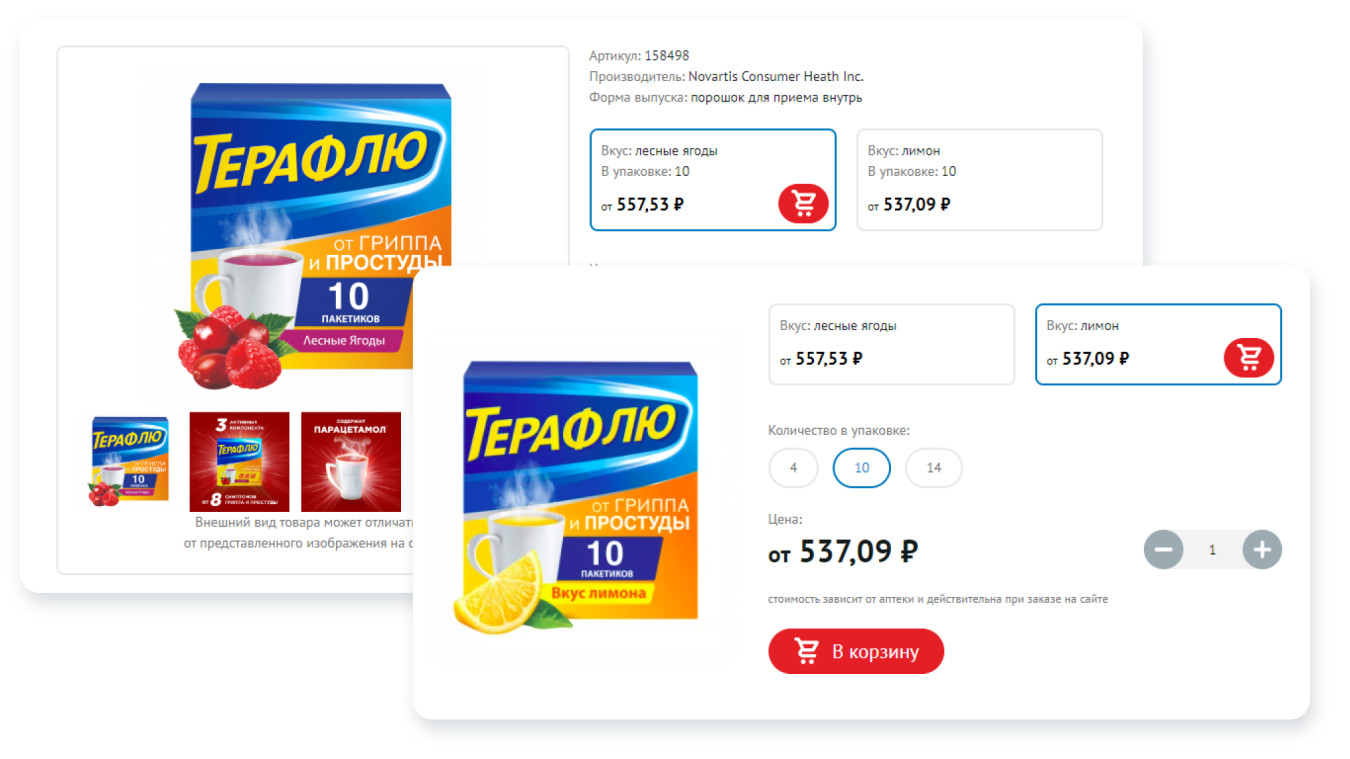Image resolution: width=1350 pixels, height=759 pixels.
Task: Choose лесные ягоды flavor in the front card
Action: [x=892, y=344]
